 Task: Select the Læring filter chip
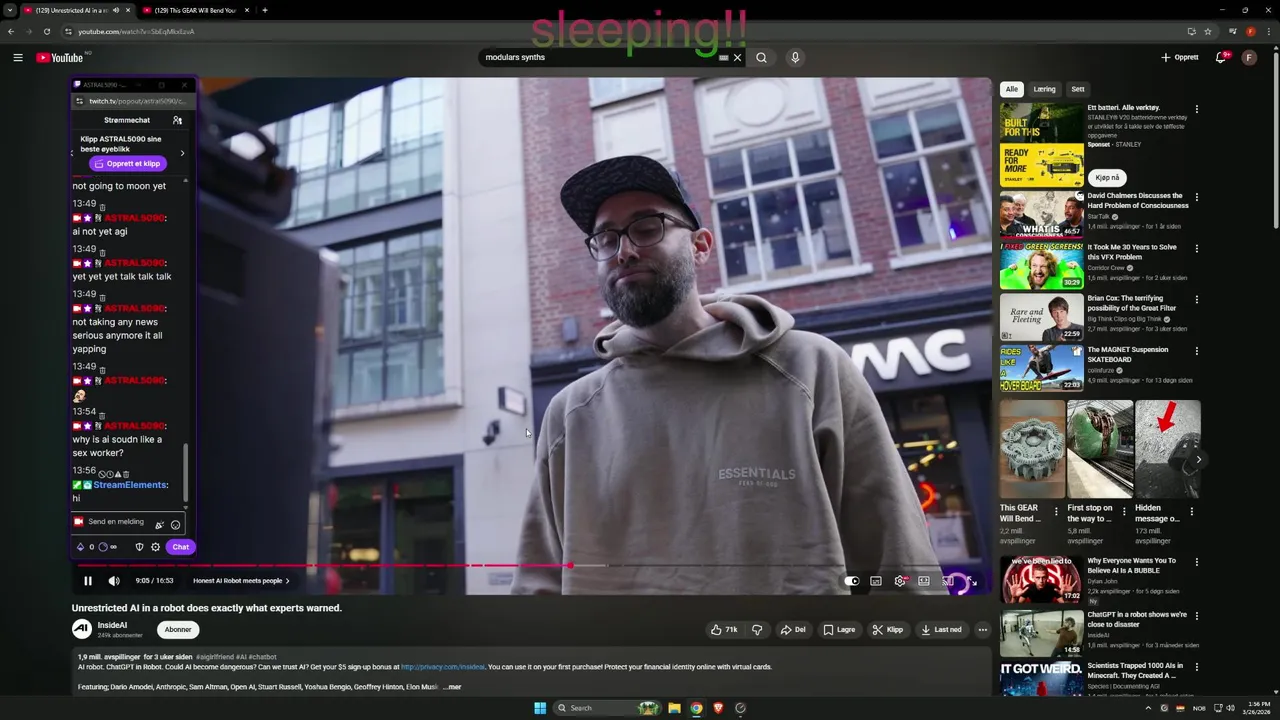coord(1044,89)
